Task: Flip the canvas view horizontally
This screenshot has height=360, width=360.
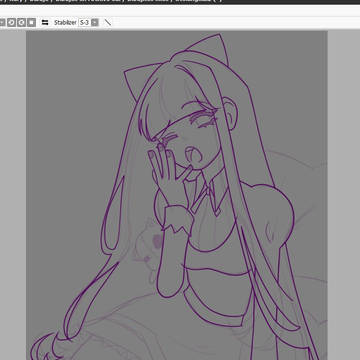Action: 45,23
